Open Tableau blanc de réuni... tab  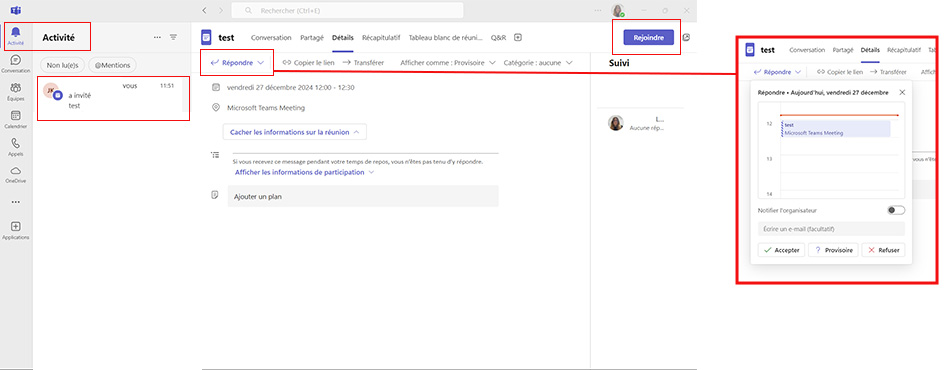(x=445, y=38)
